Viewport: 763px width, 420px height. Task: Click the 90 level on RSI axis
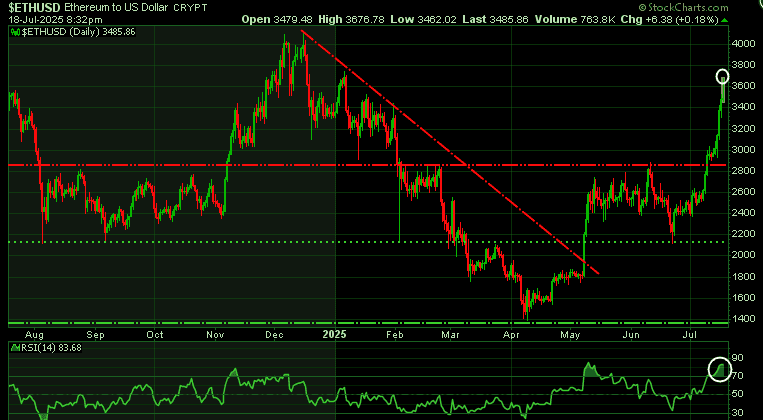coord(740,358)
